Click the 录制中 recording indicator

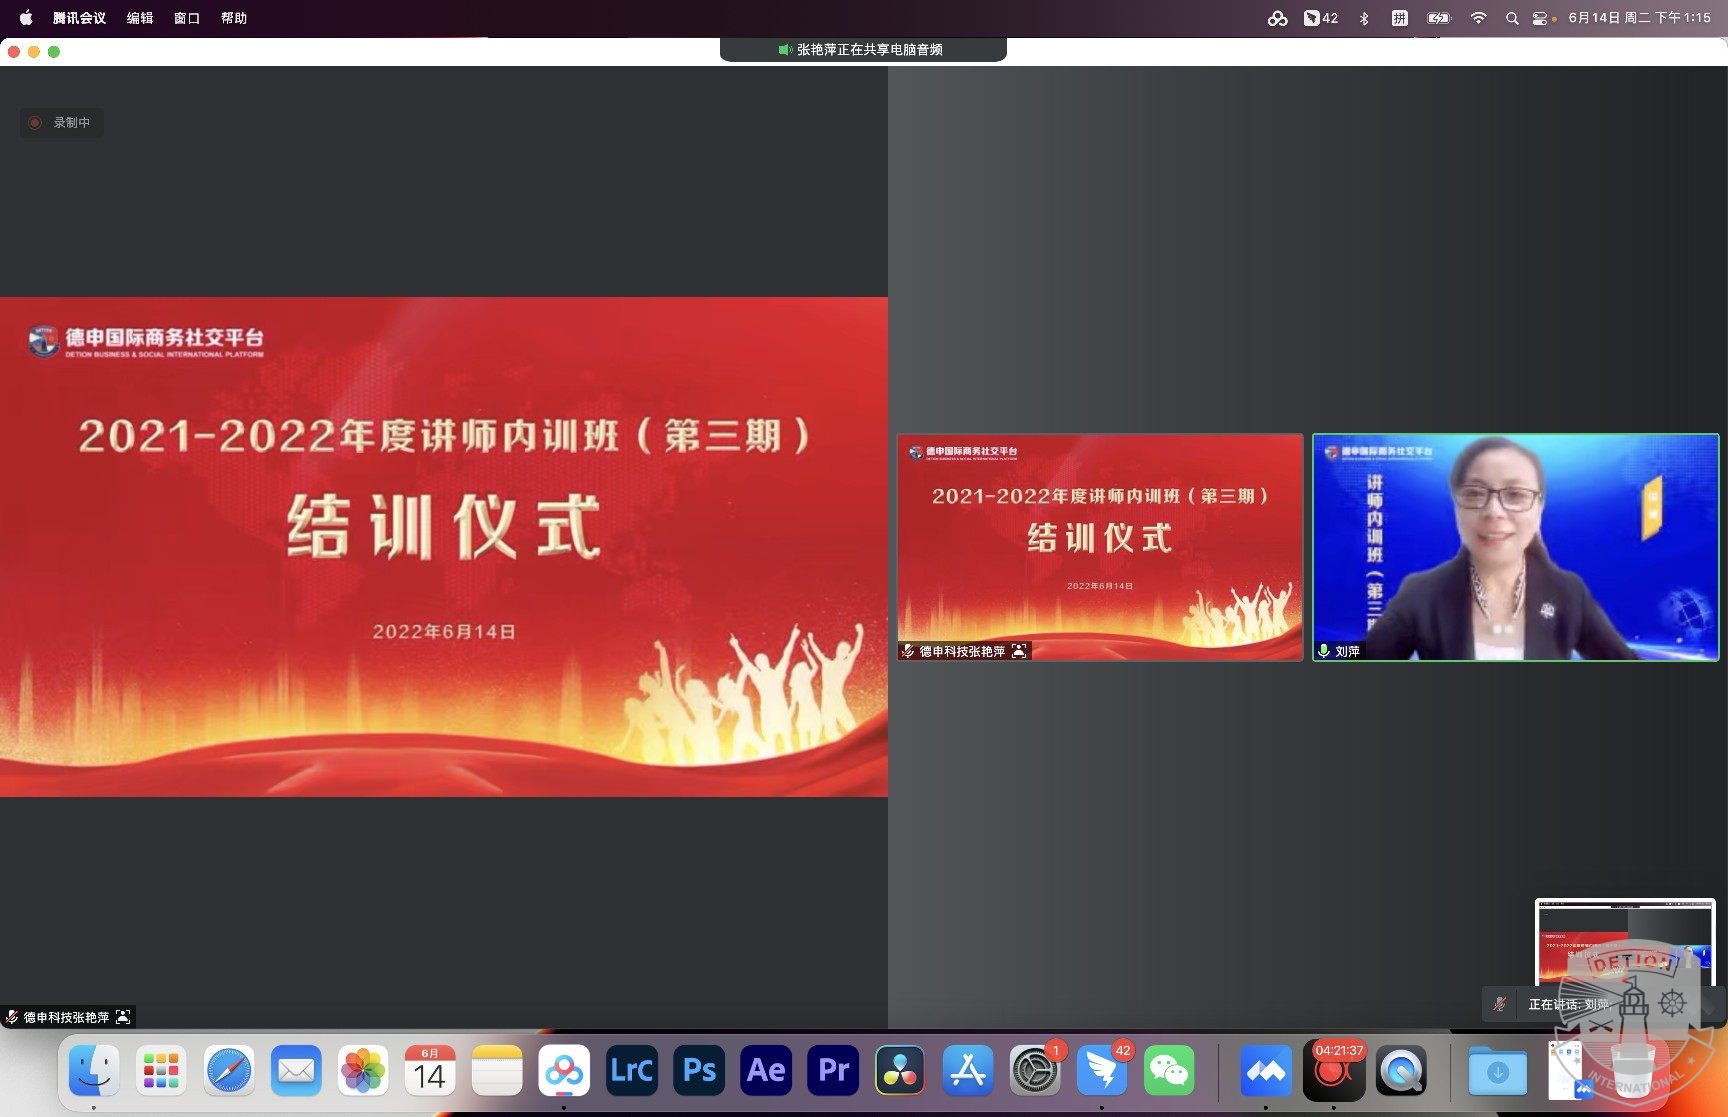click(61, 122)
